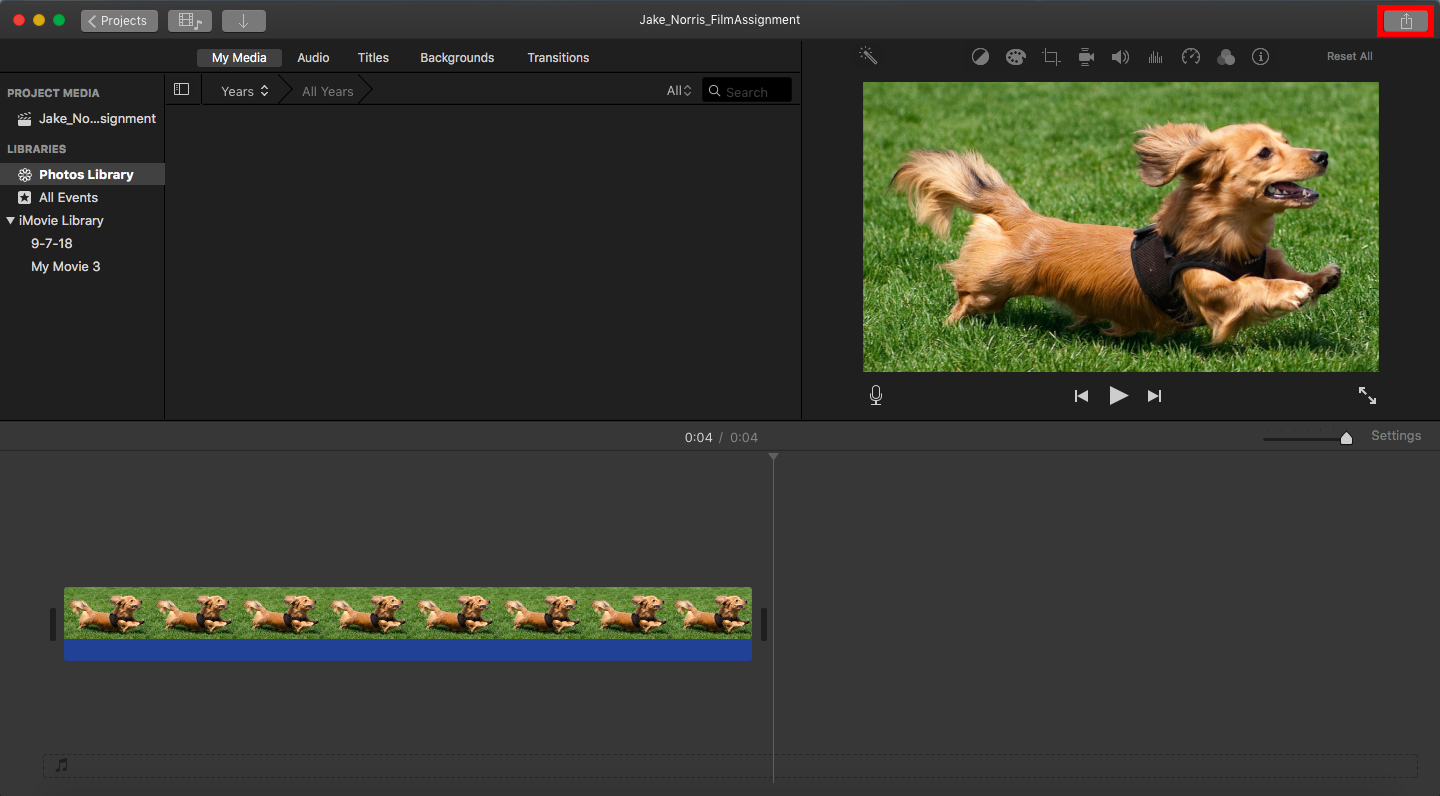Open the volume adjustment tool

pos(1120,57)
